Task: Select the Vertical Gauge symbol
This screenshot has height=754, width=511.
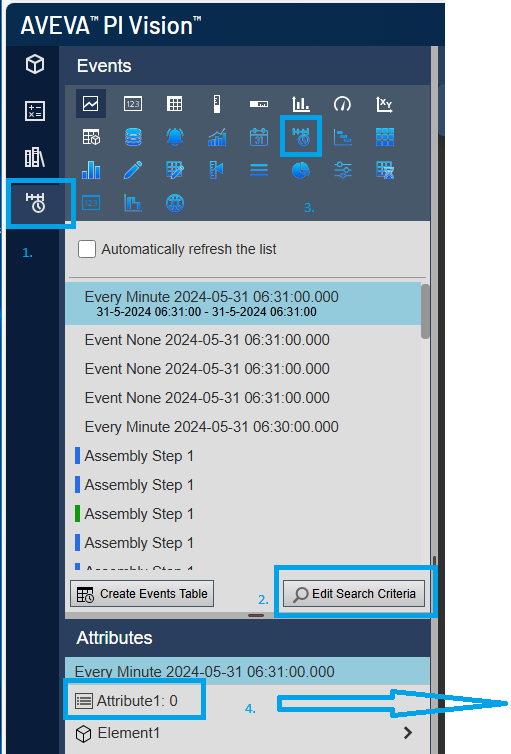Action: [217, 104]
